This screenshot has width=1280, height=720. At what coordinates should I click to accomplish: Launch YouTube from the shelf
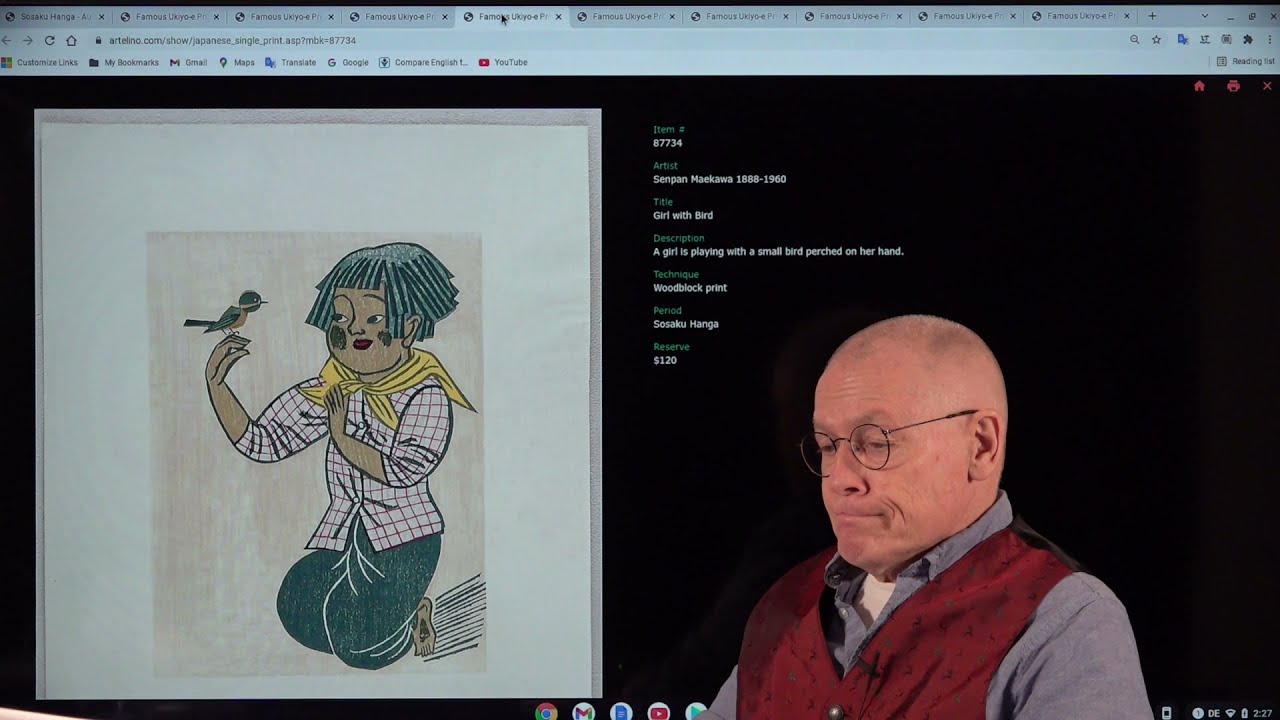[x=658, y=712]
